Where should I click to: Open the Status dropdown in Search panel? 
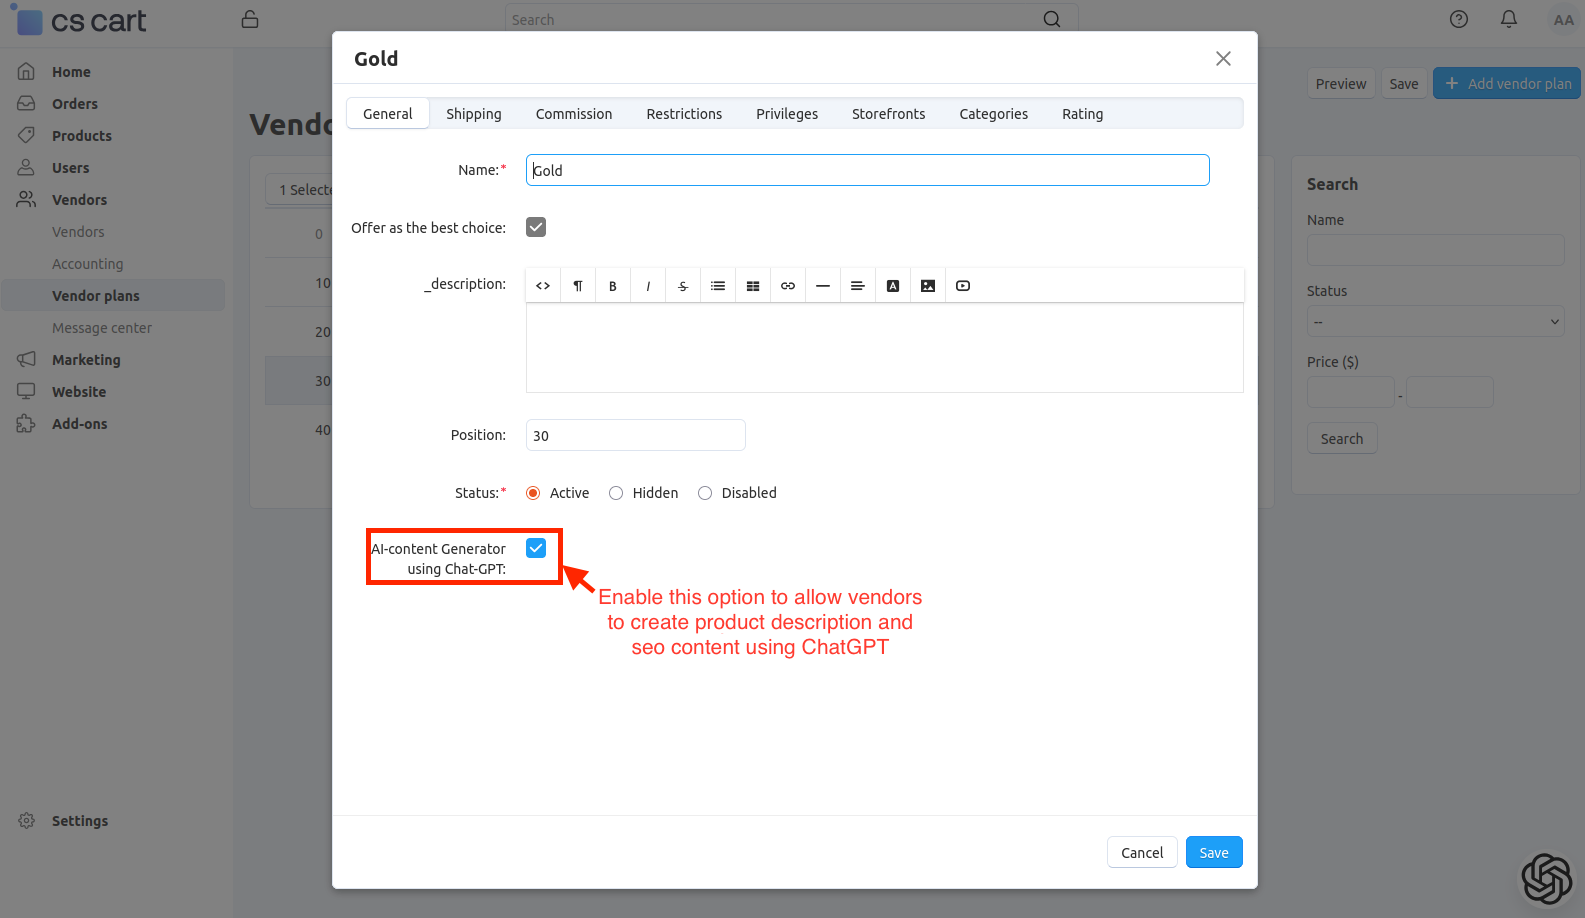pos(1435,322)
